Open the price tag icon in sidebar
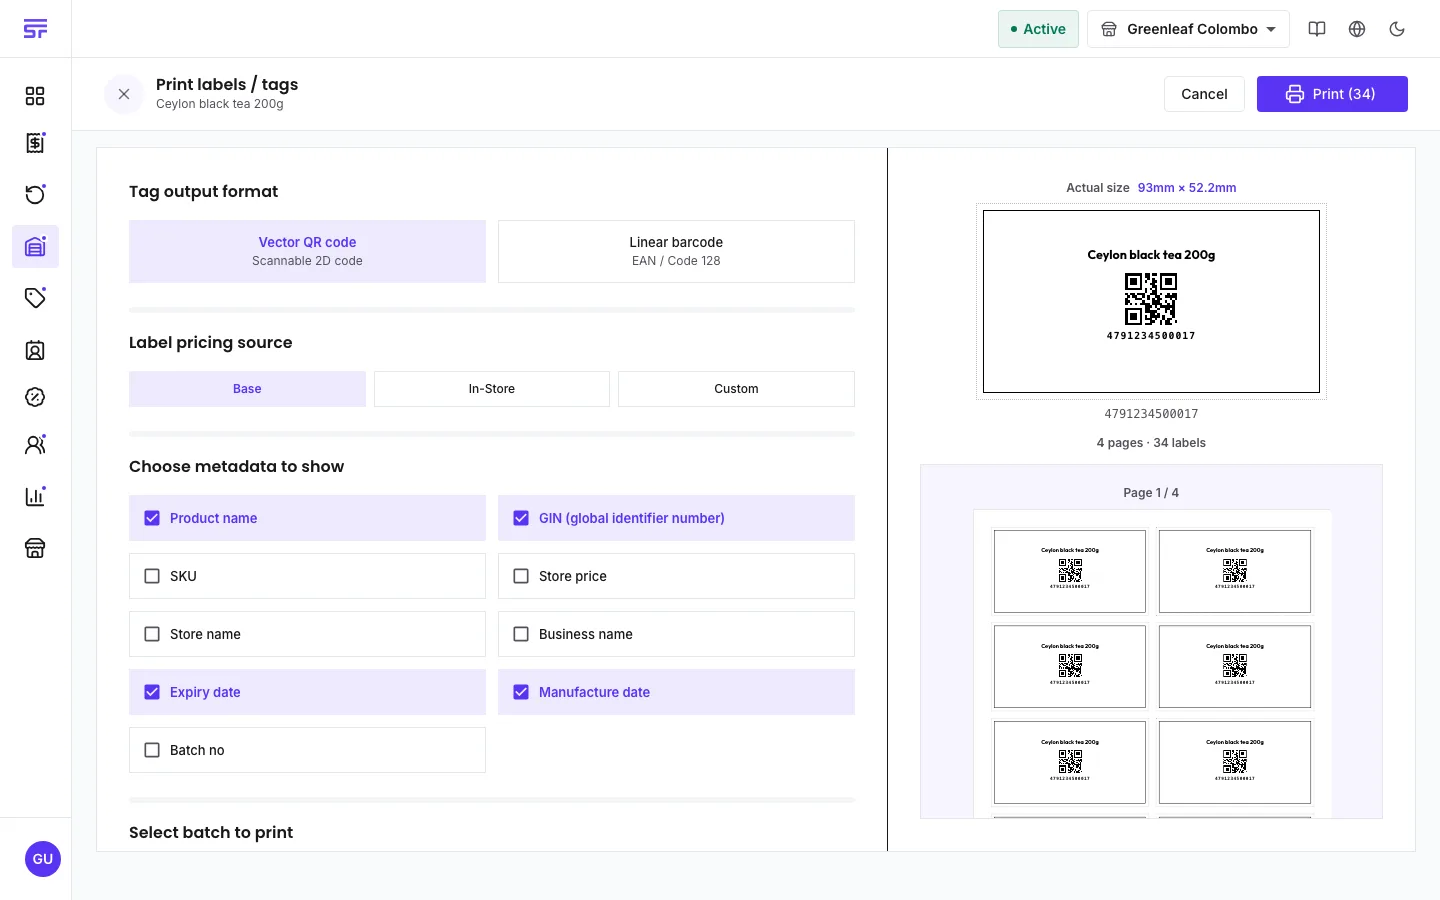This screenshot has width=1440, height=900. pyautogui.click(x=35, y=298)
